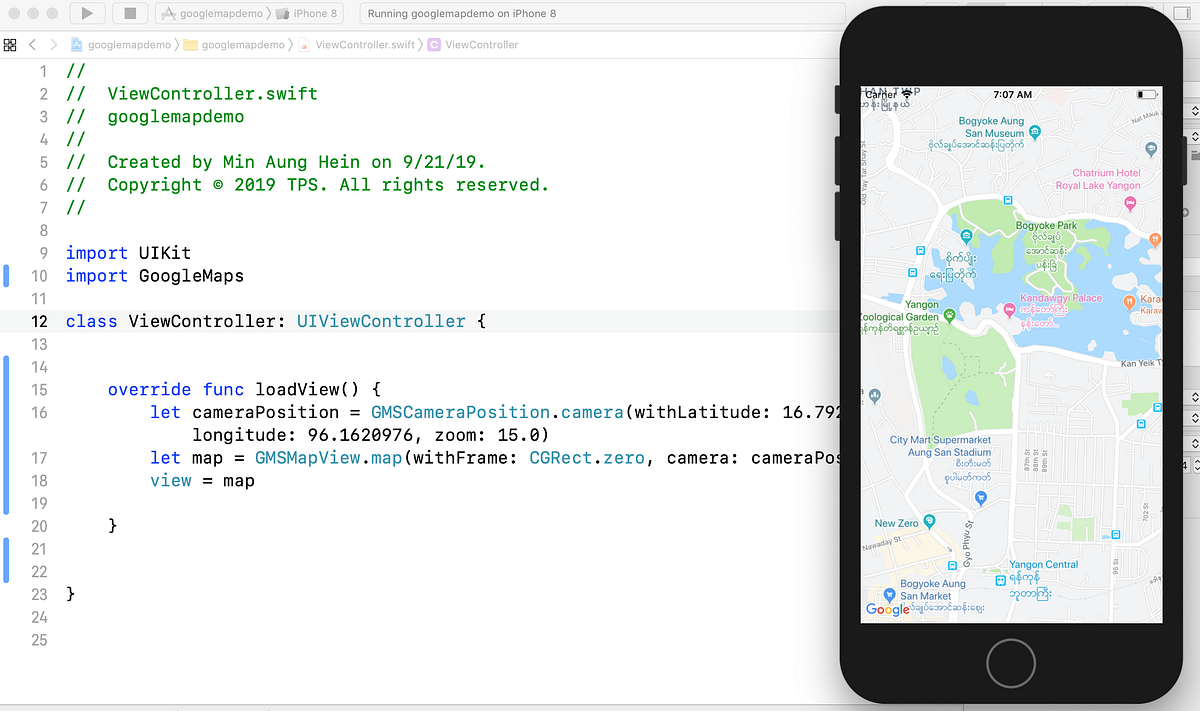Tap the blue shopping cart pin below City Mart
The width and height of the screenshot is (1200, 711).
(981, 497)
